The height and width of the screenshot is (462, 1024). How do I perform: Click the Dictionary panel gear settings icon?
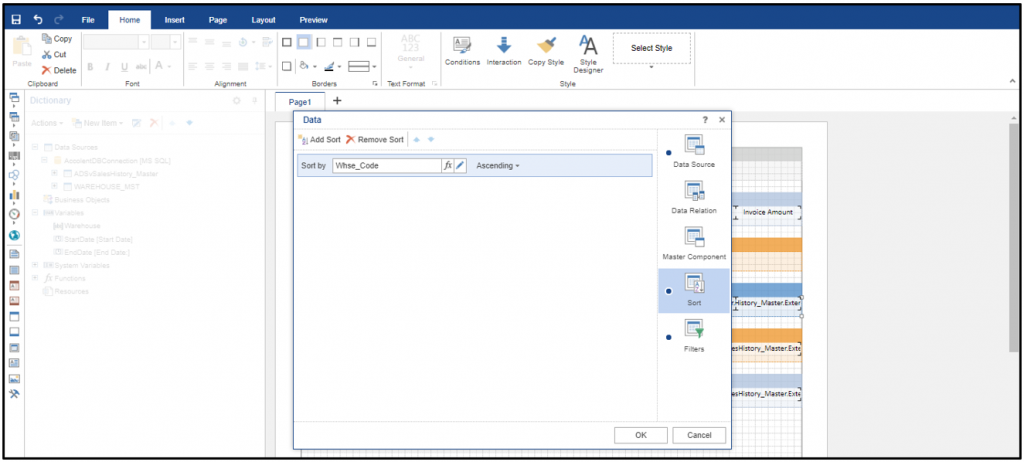237,101
